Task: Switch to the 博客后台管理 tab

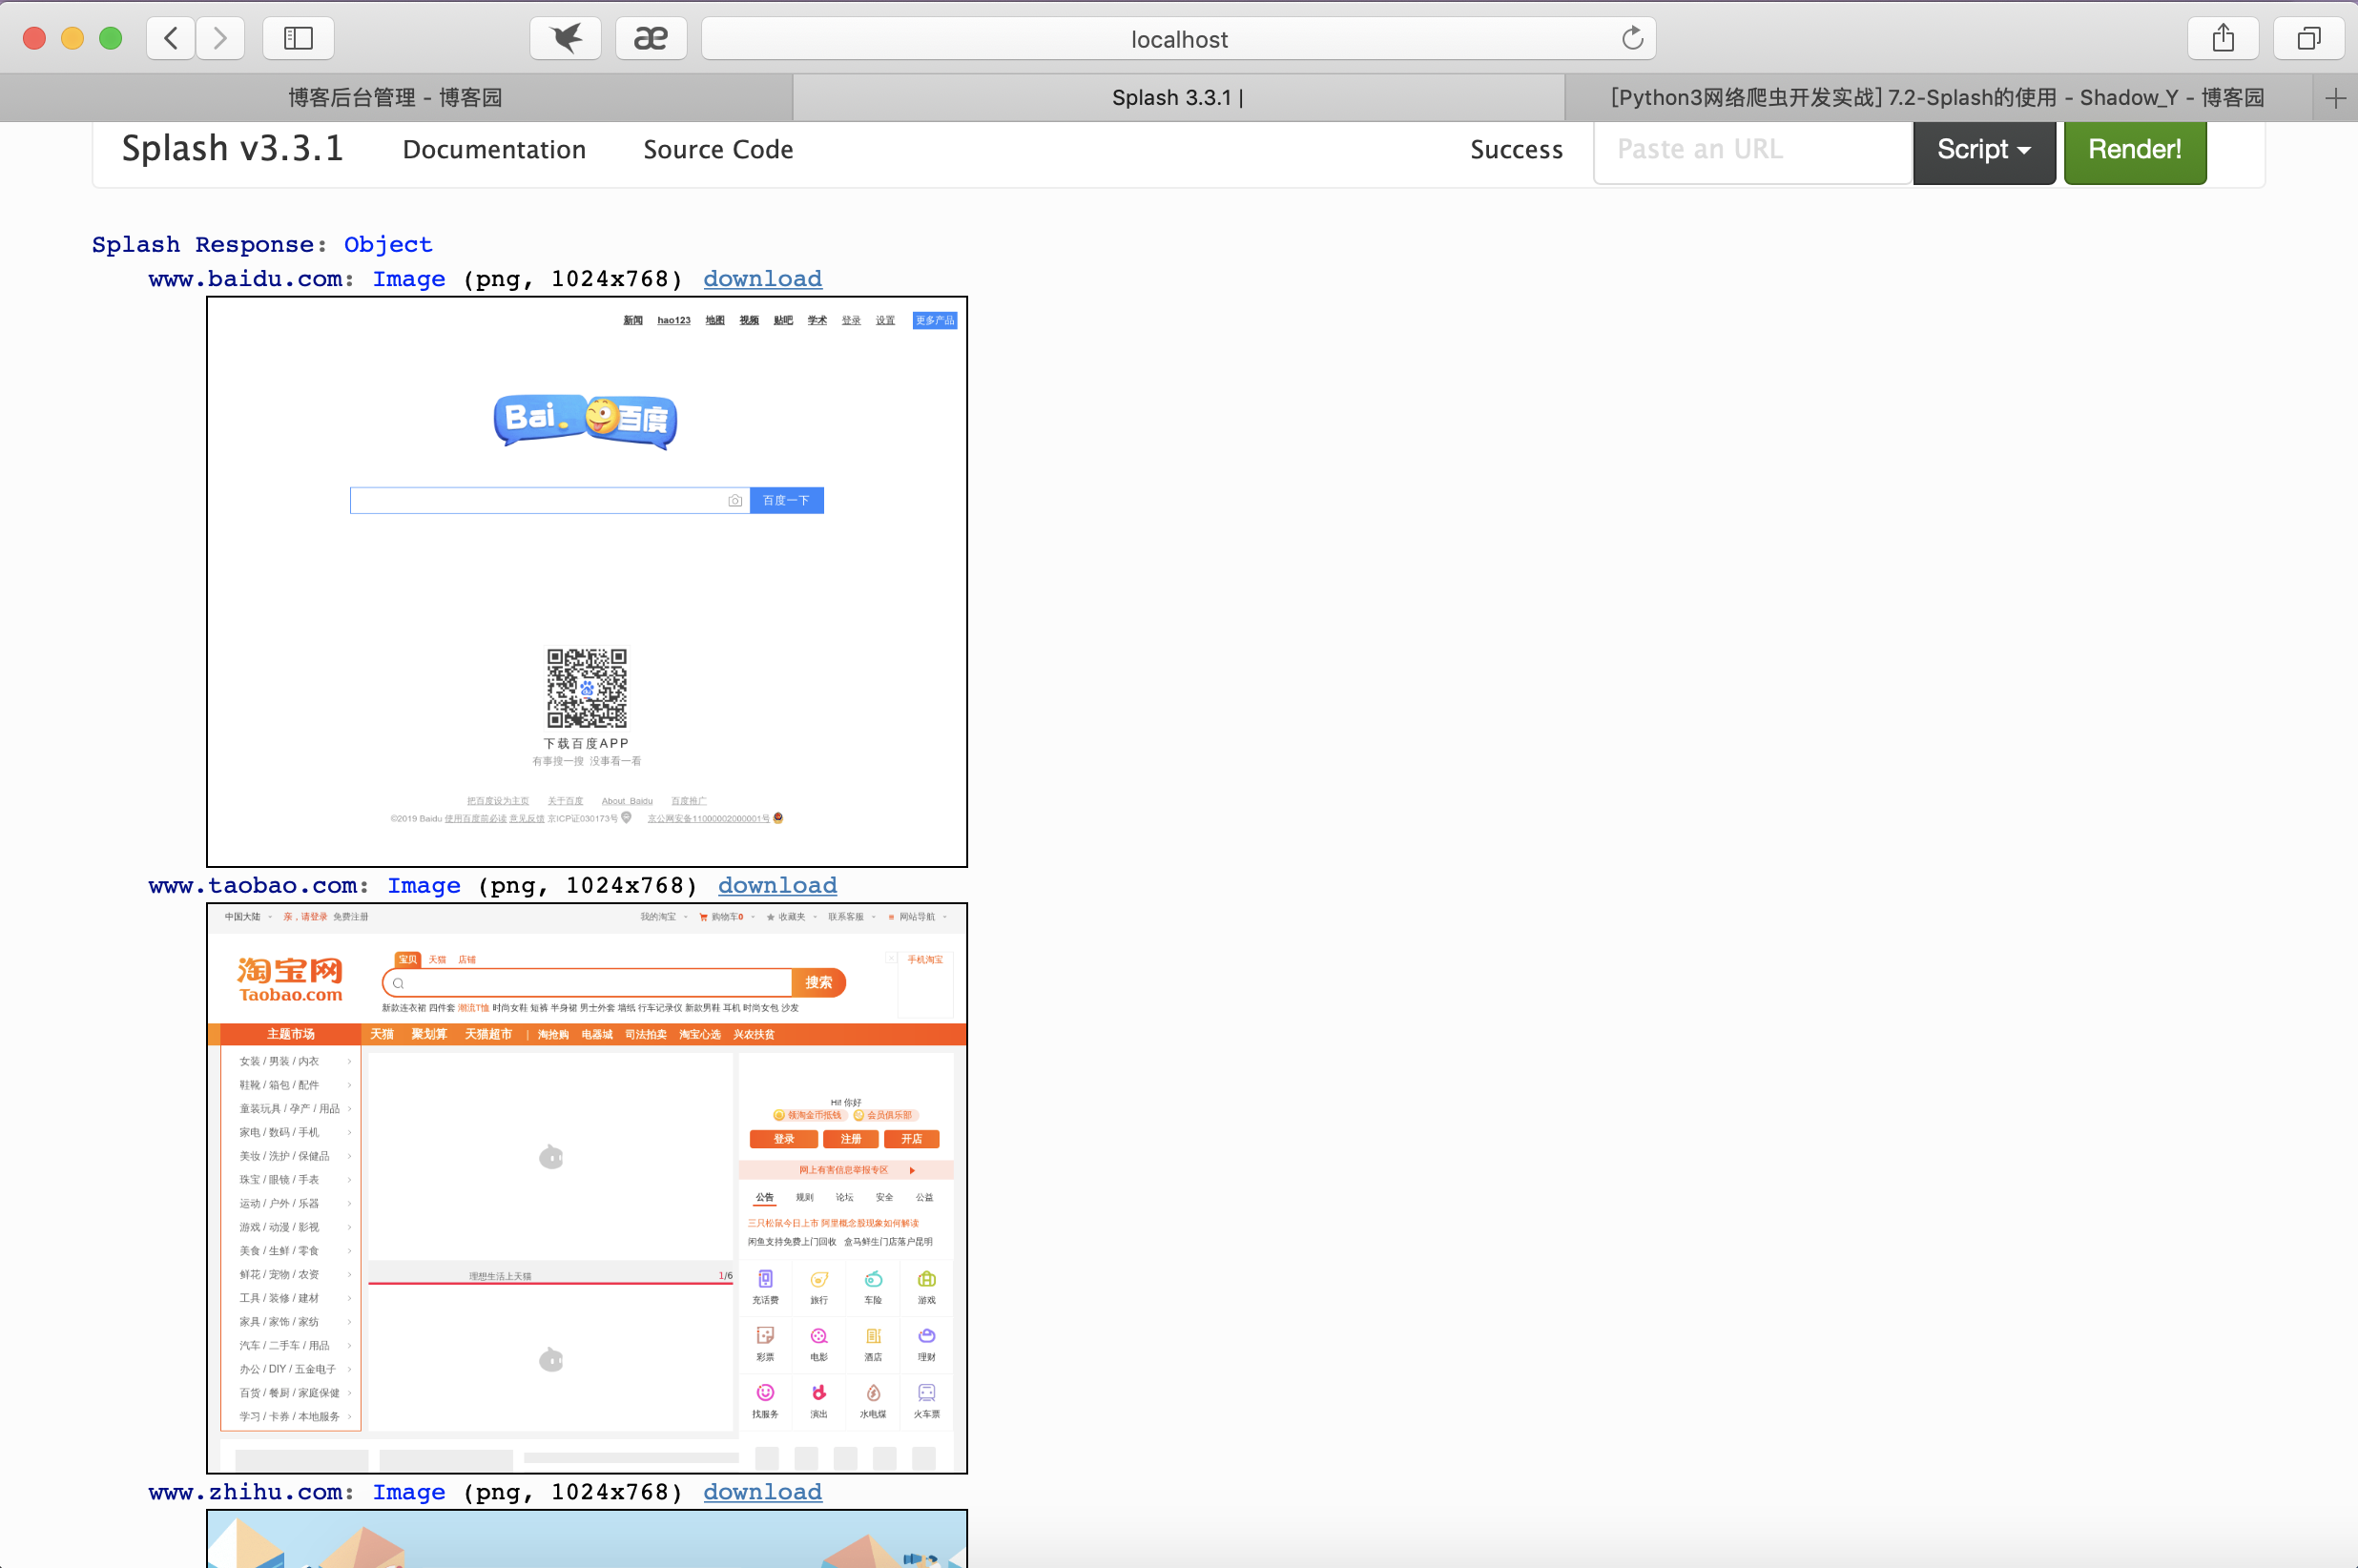Action: [395, 98]
